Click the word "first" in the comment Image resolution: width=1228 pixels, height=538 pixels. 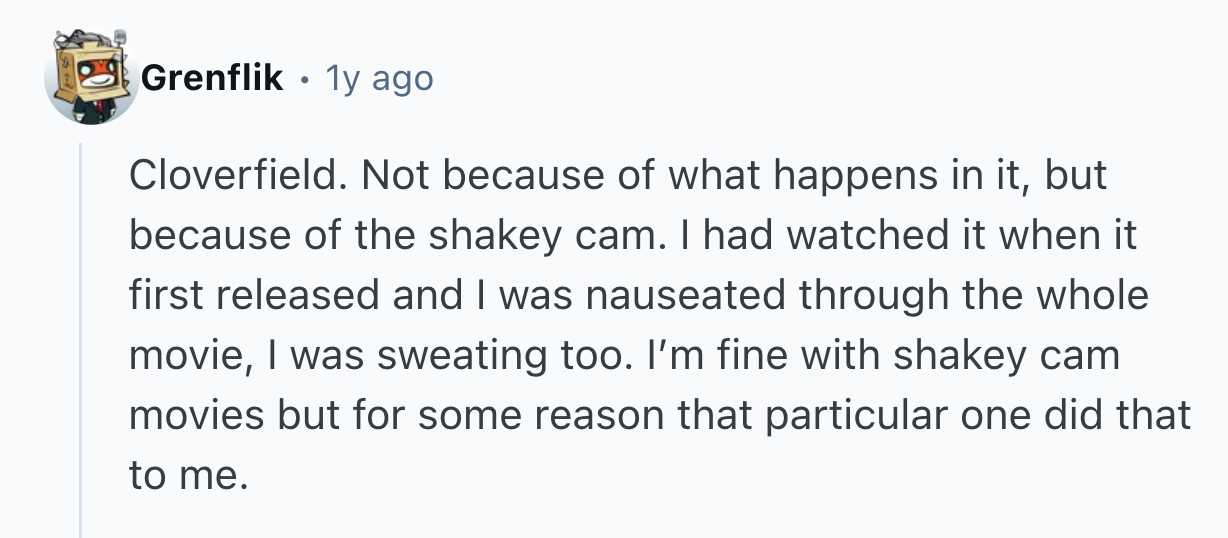click(x=163, y=296)
